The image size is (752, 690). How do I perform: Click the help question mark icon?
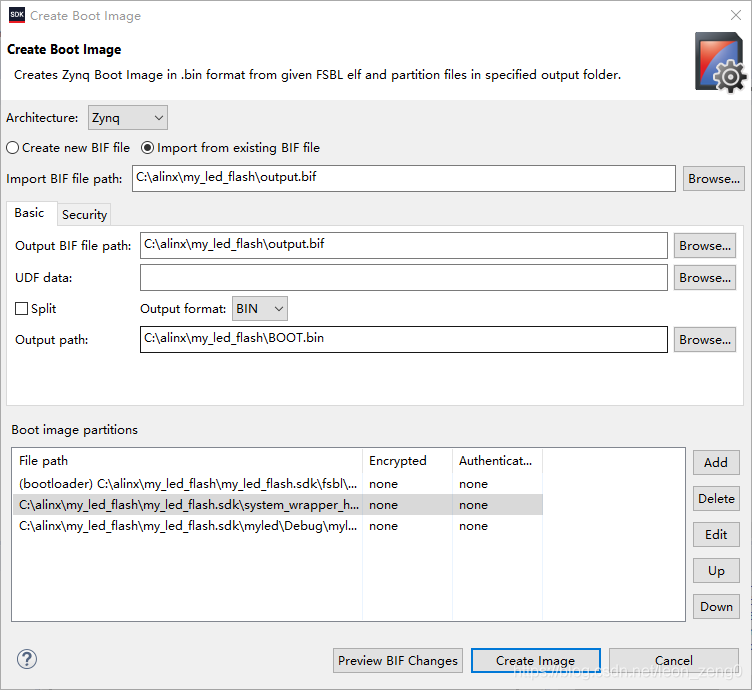[27, 659]
